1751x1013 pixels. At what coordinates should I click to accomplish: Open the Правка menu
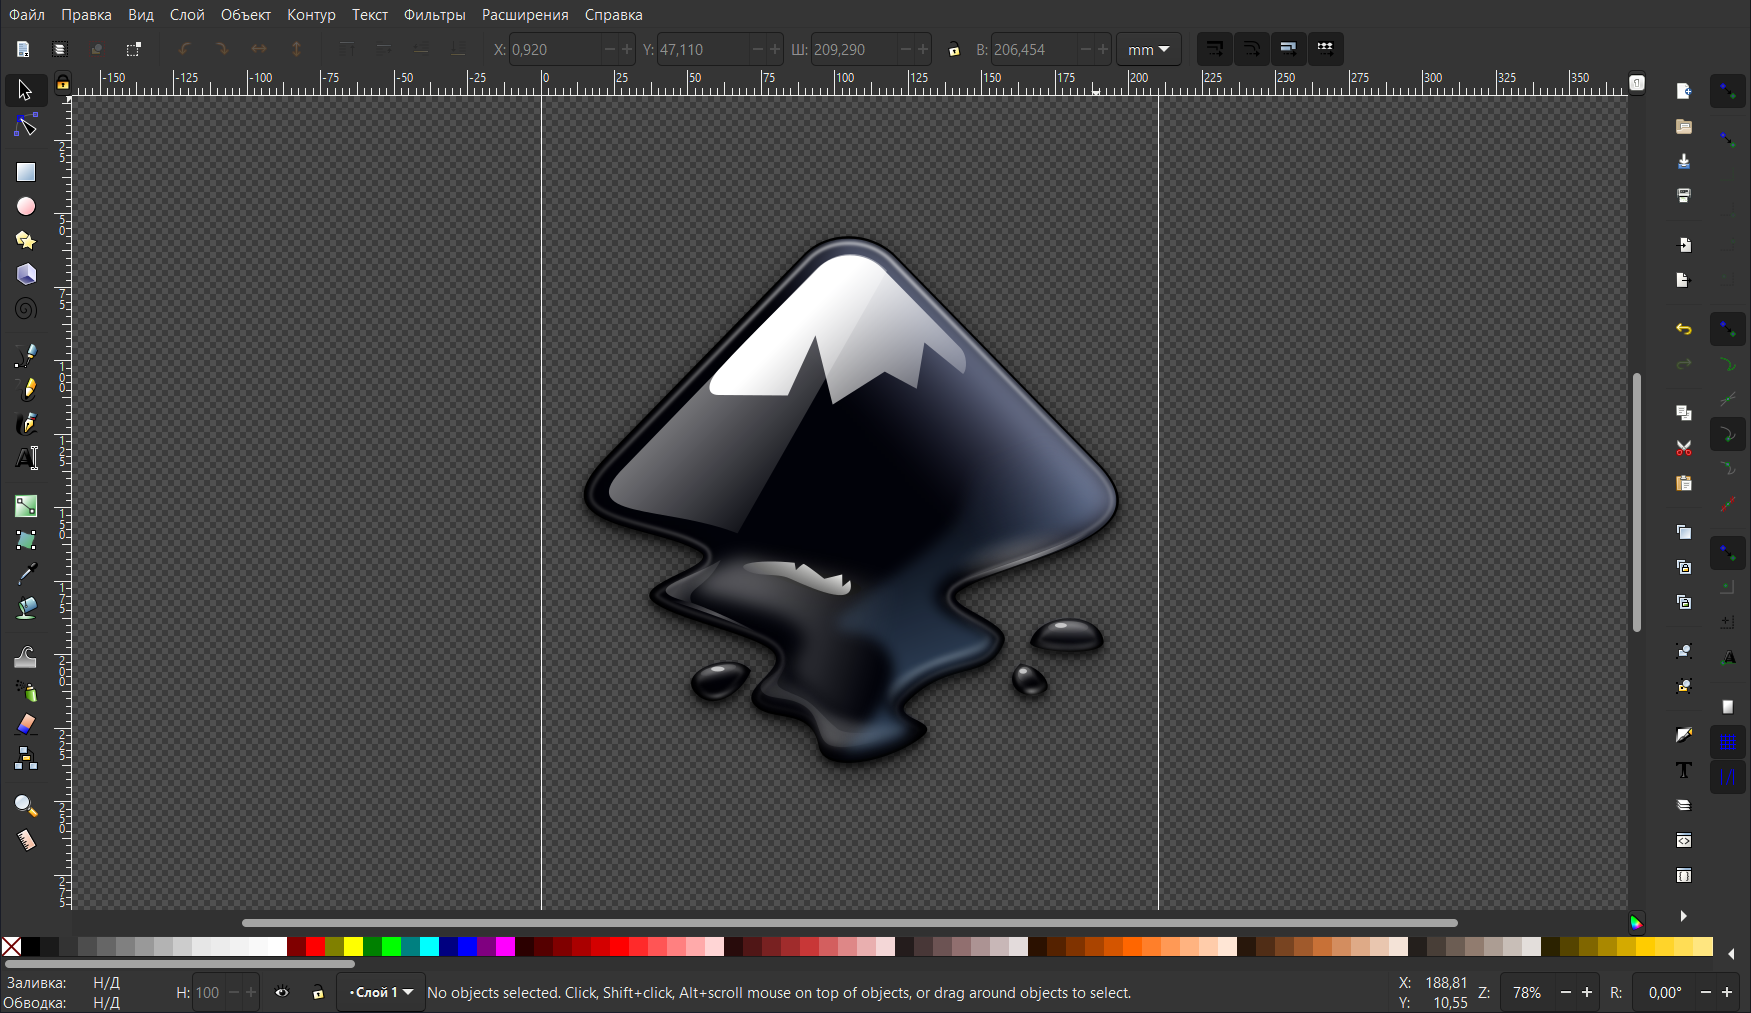(86, 15)
